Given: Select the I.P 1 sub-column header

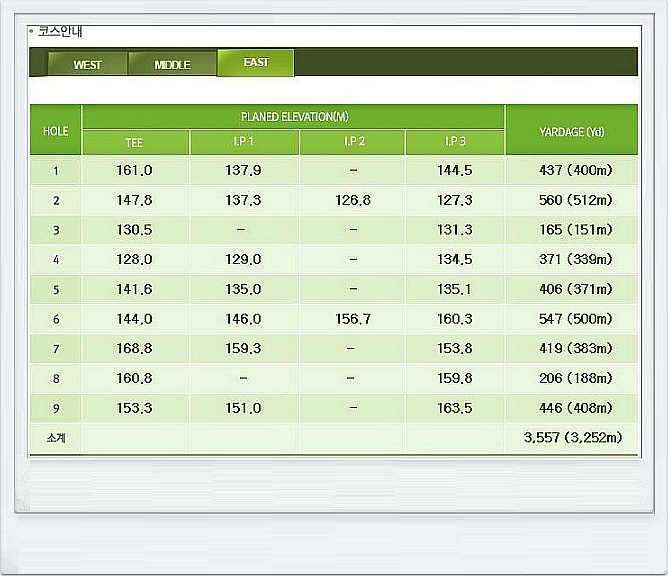Looking at the screenshot, I should 244,143.
